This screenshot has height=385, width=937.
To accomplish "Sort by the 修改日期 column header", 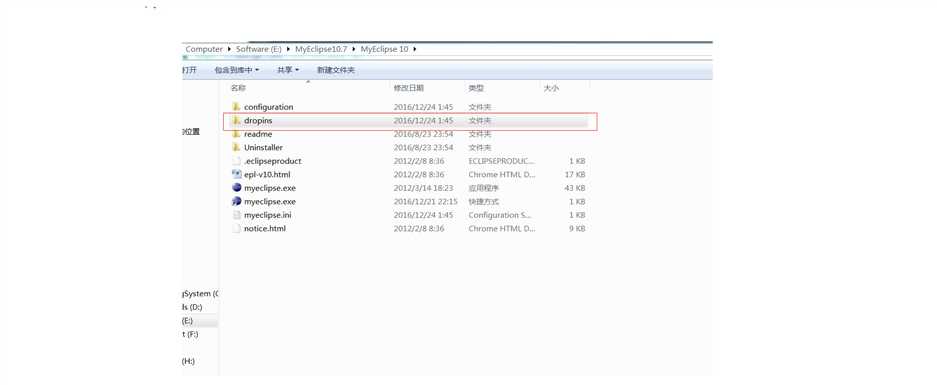I will pos(409,88).
